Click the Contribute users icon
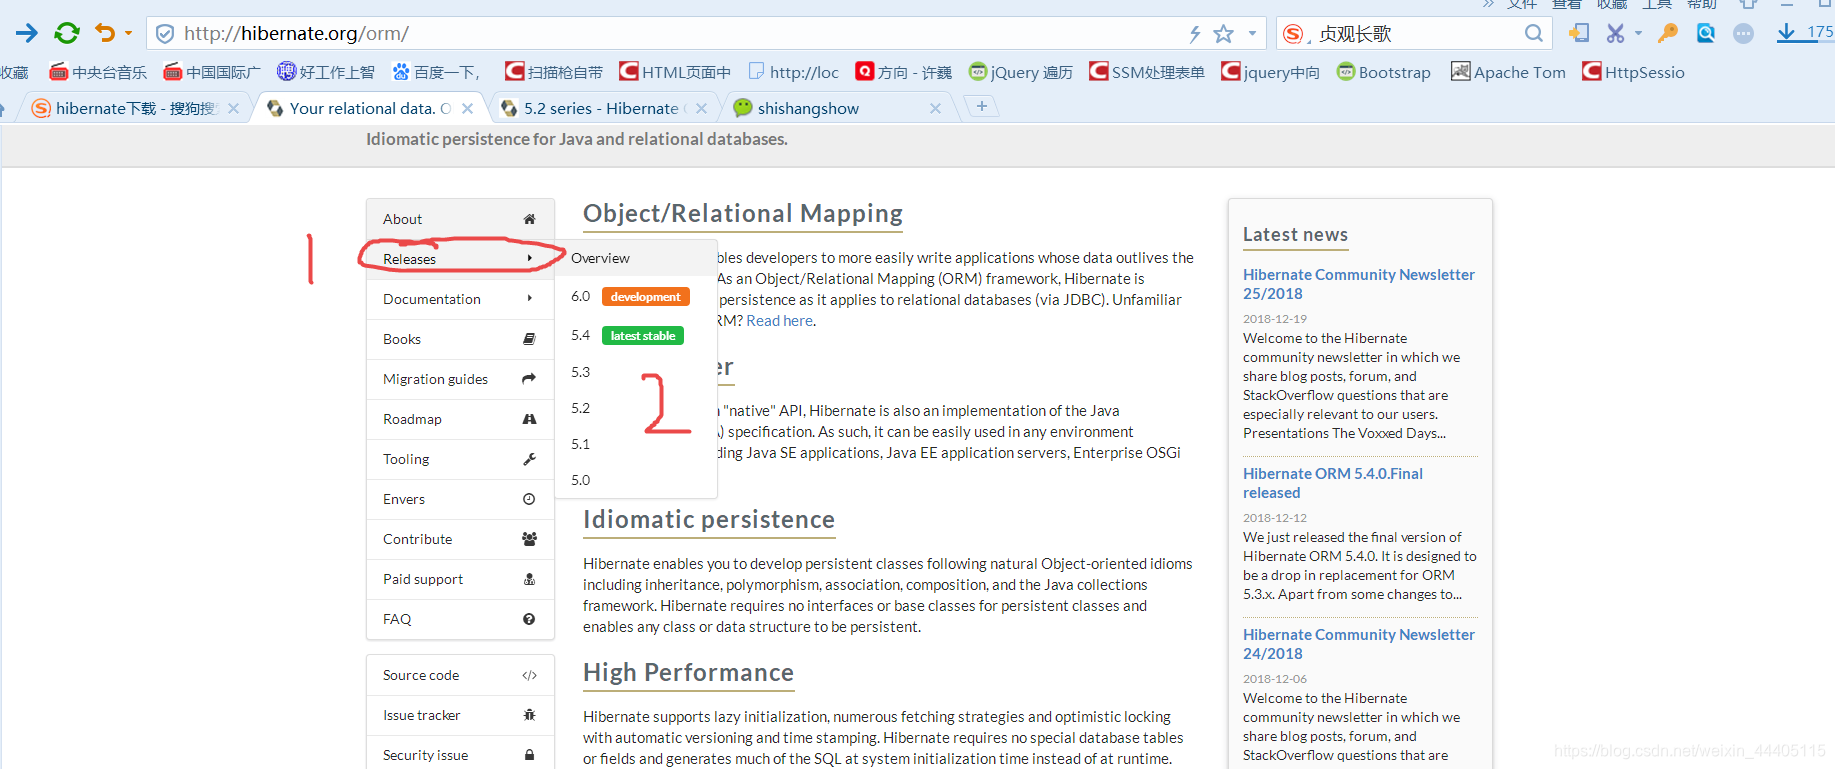Image resolution: width=1835 pixels, height=769 pixels. click(529, 539)
